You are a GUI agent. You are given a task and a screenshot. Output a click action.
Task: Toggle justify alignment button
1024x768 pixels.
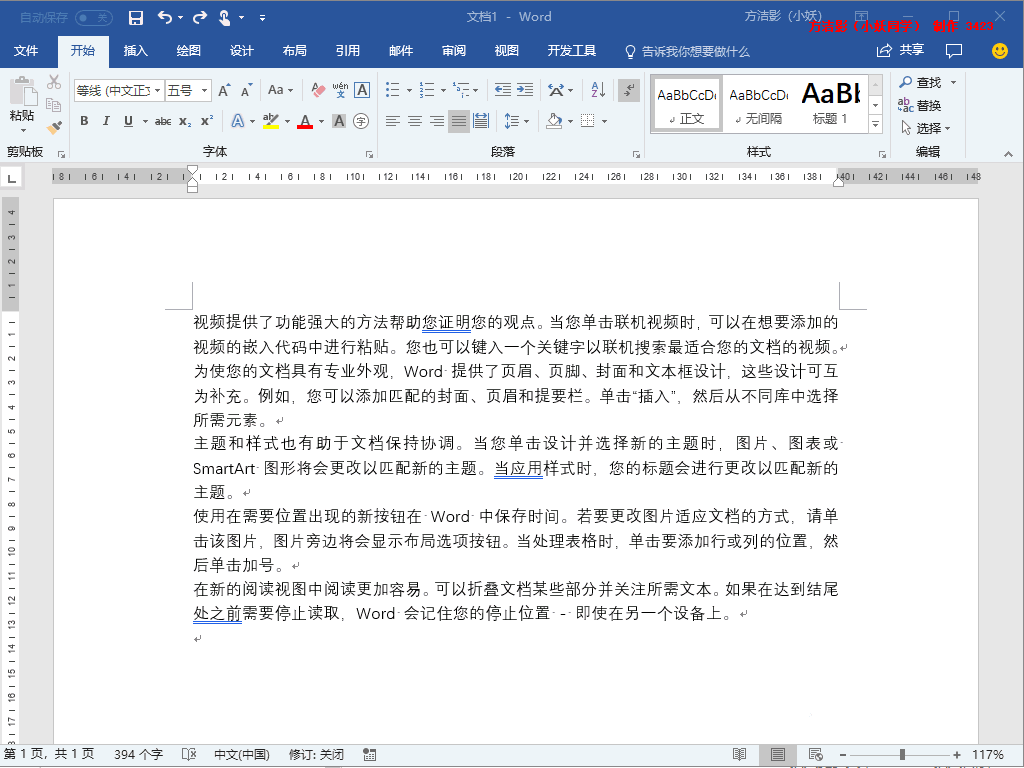tap(459, 121)
